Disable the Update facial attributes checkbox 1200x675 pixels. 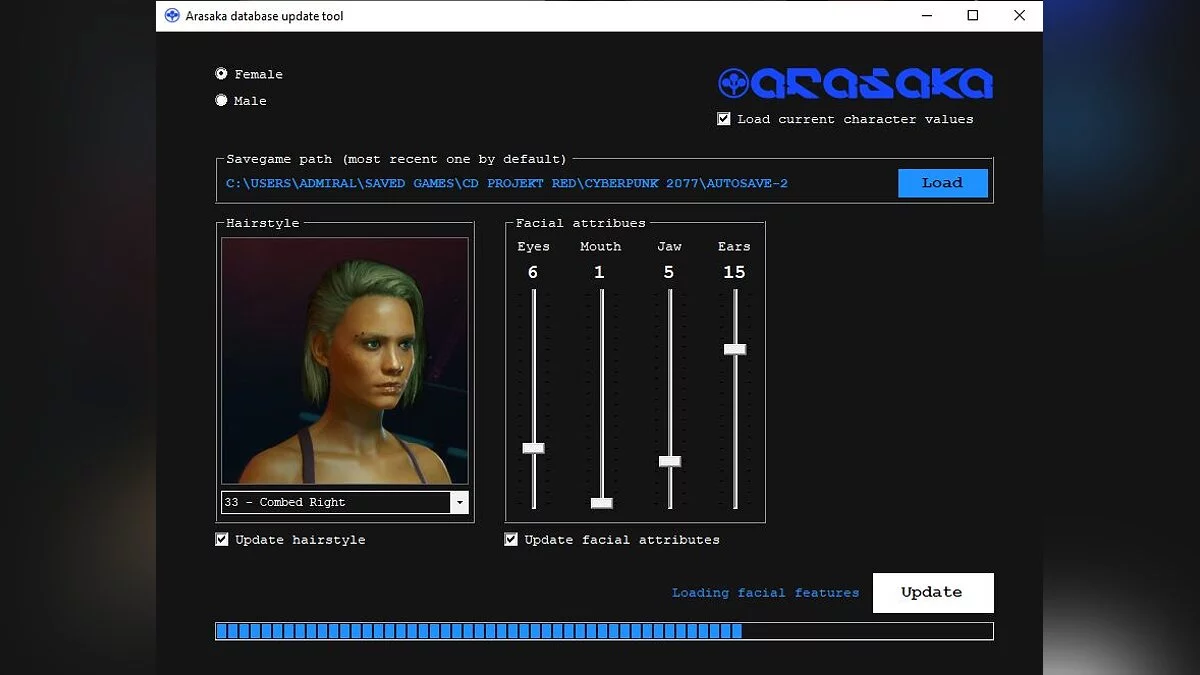[x=511, y=540]
